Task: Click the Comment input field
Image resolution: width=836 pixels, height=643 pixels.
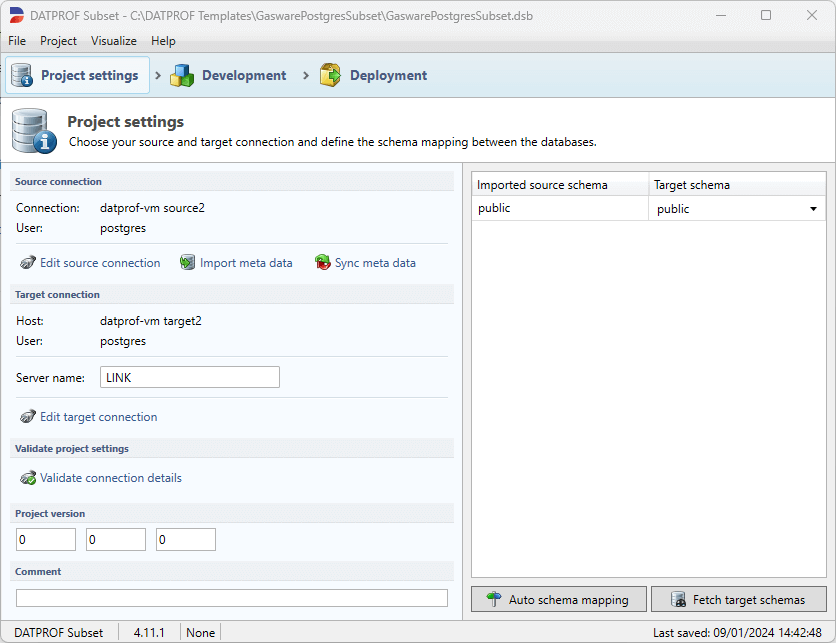Action: (x=231, y=596)
